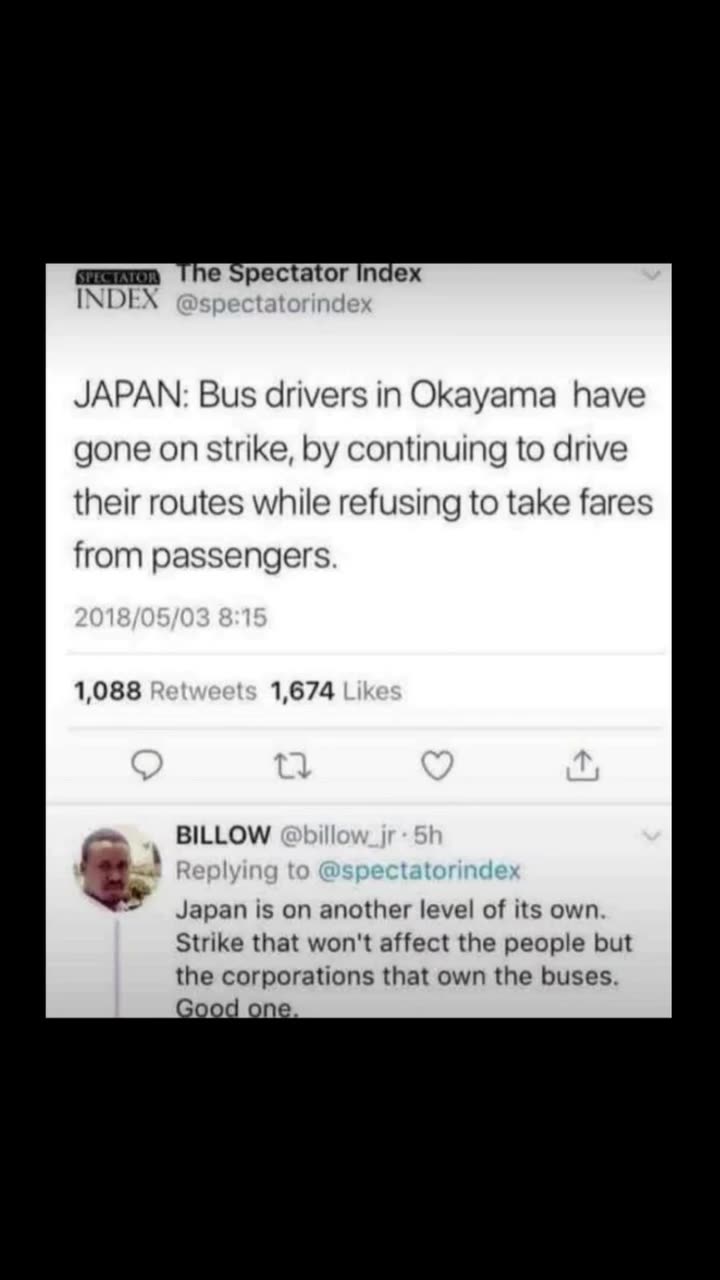Open @spectatorindex handle under the name
Image resolution: width=720 pixels, height=1280 pixels.
coord(274,304)
